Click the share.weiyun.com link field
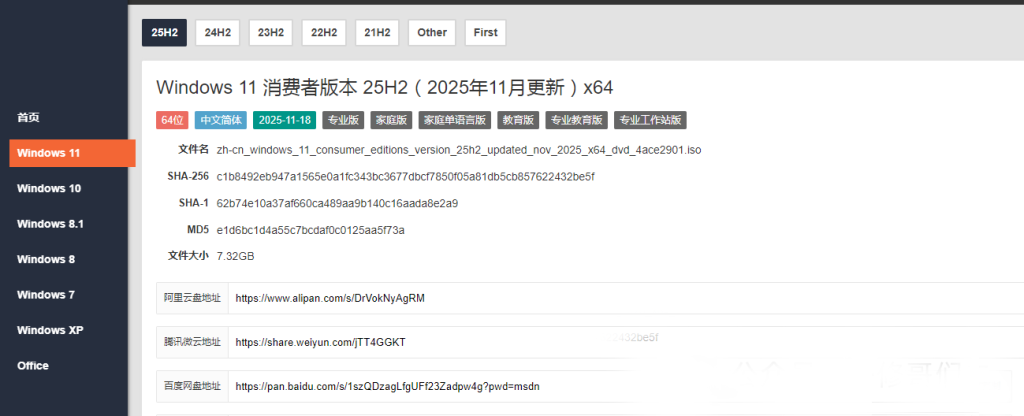The image size is (1024, 416). pos(626,342)
